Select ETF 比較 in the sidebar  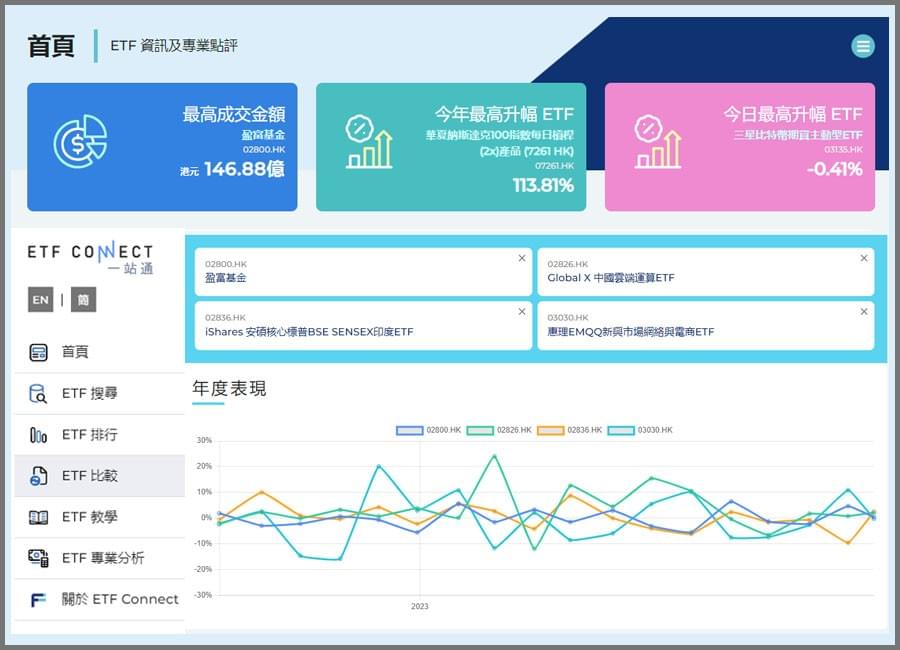99,476
